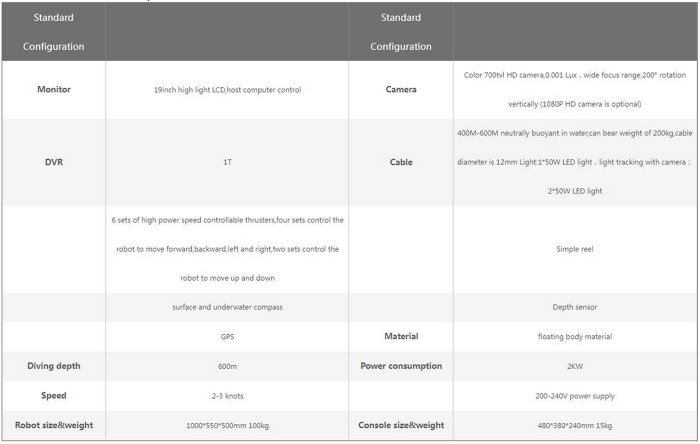The width and height of the screenshot is (700, 444).
Task: Click the Simple reel cell
Action: coord(574,249)
